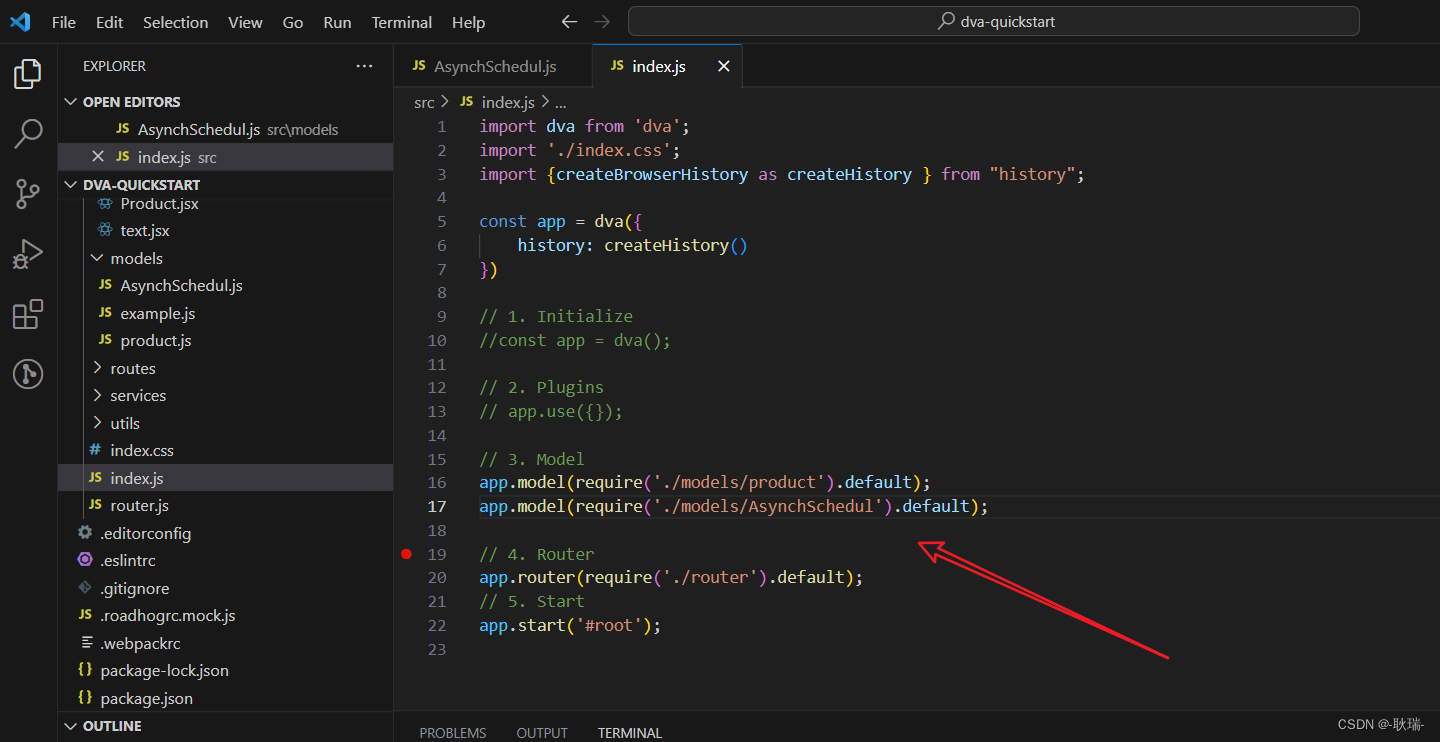Click the React icon beside Product.jsx
The image size is (1440, 742).
(x=106, y=203)
